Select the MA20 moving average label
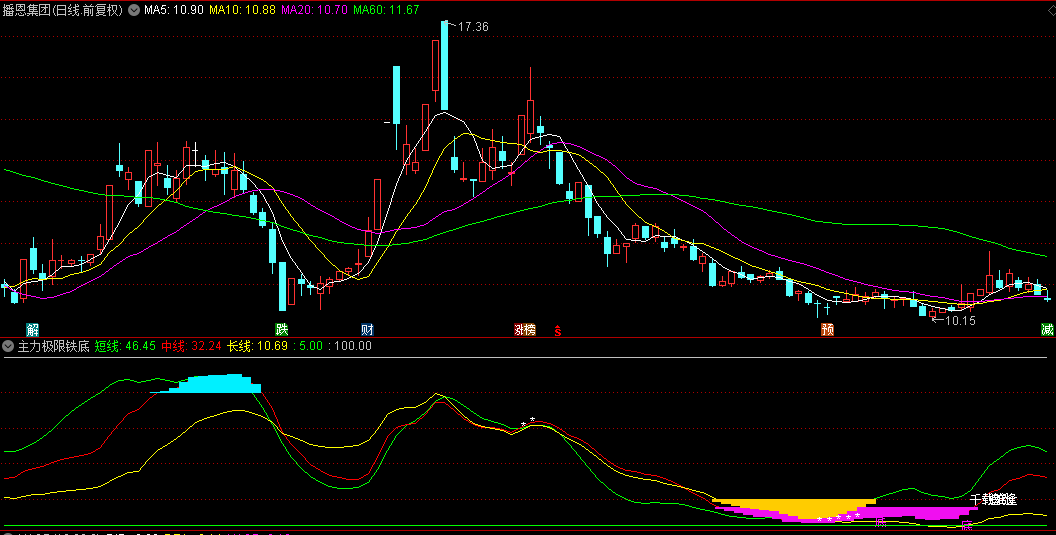Viewport: 1056px width, 535px height. click(x=315, y=10)
